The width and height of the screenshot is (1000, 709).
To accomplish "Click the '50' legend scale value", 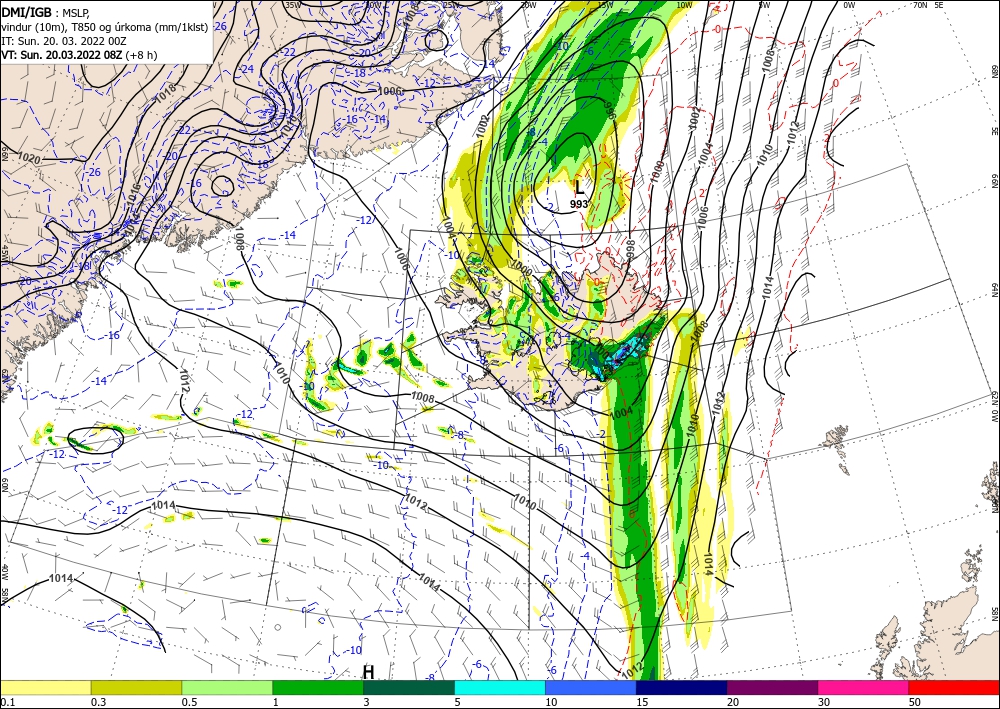I will tap(915, 702).
